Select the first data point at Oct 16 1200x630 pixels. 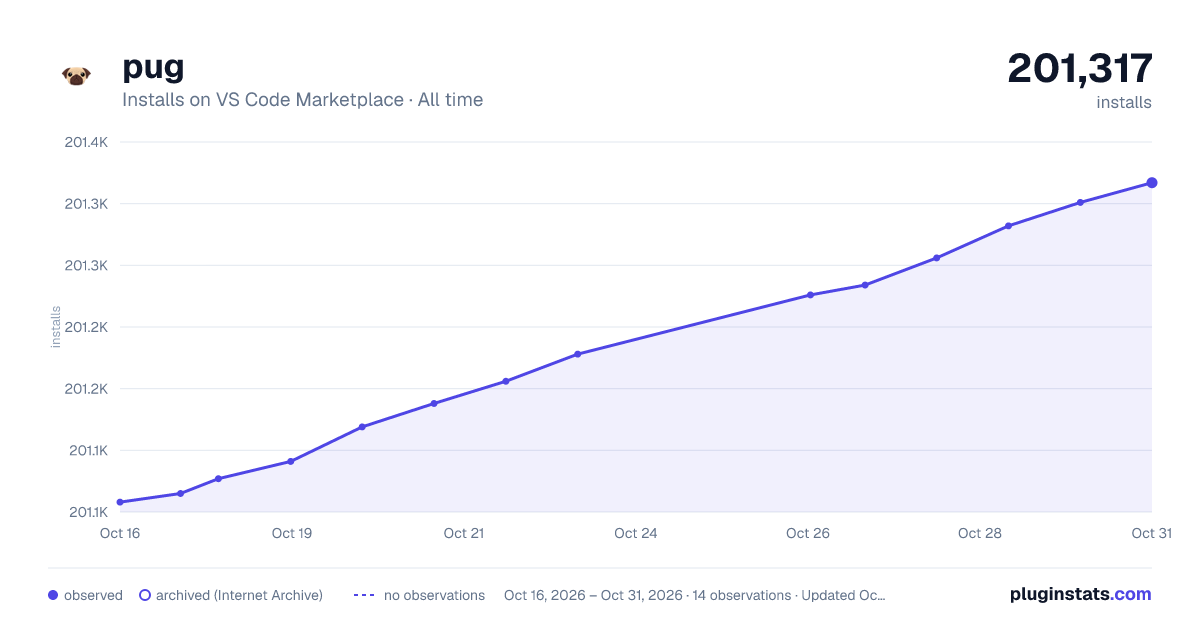tap(120, 502)
